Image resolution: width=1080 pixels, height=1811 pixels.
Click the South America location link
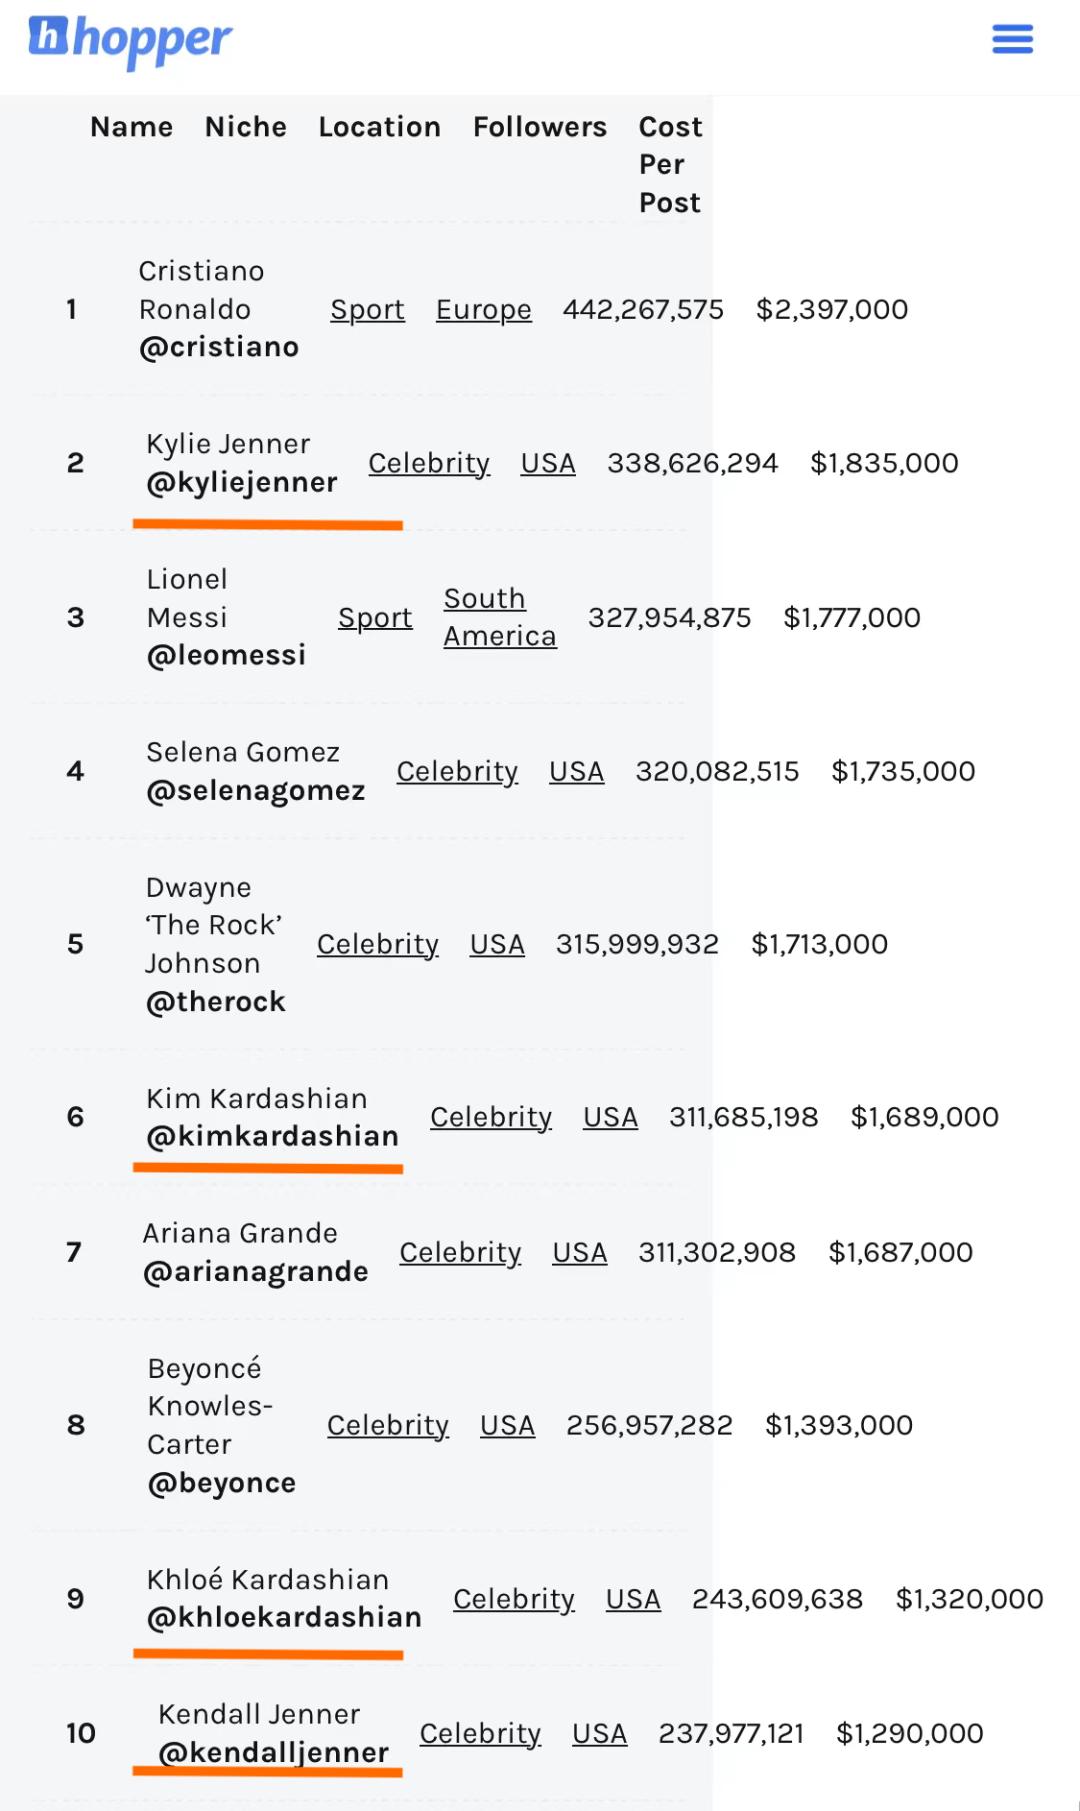pos(499,617)
